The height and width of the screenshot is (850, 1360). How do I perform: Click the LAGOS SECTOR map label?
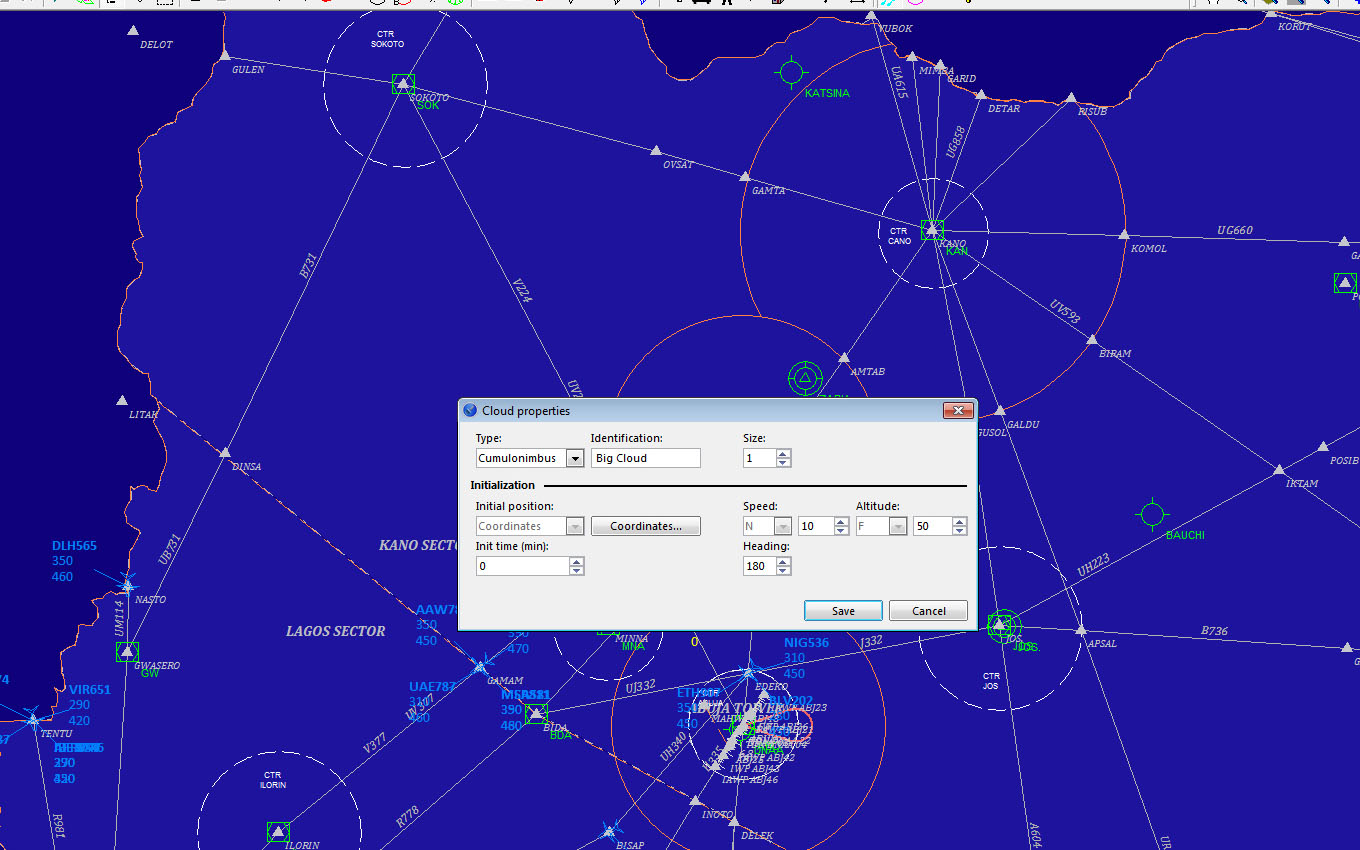(x=336, y=631)
